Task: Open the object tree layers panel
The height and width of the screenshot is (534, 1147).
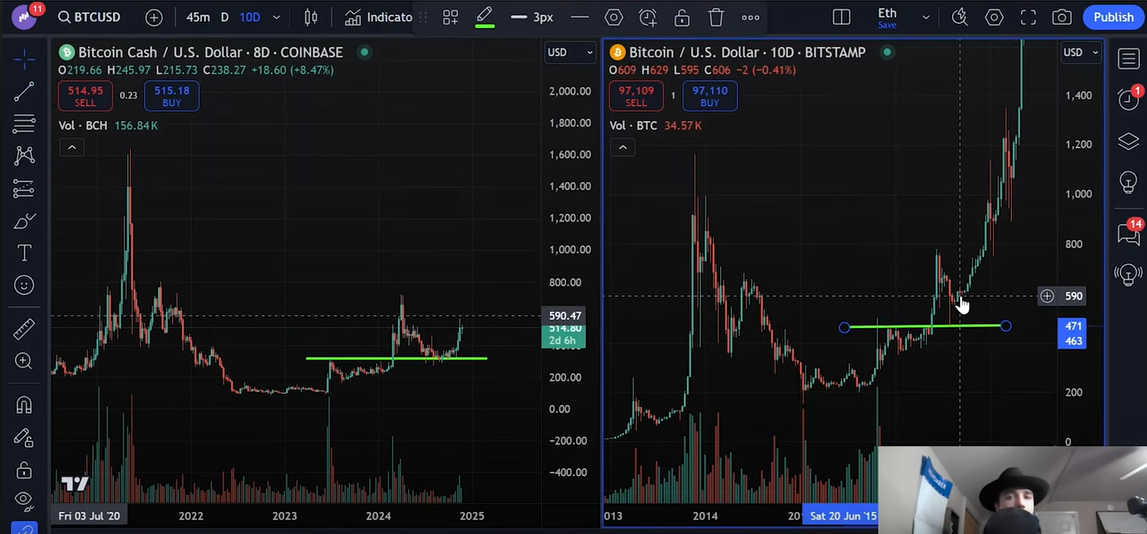Action: pos(1128,141)
